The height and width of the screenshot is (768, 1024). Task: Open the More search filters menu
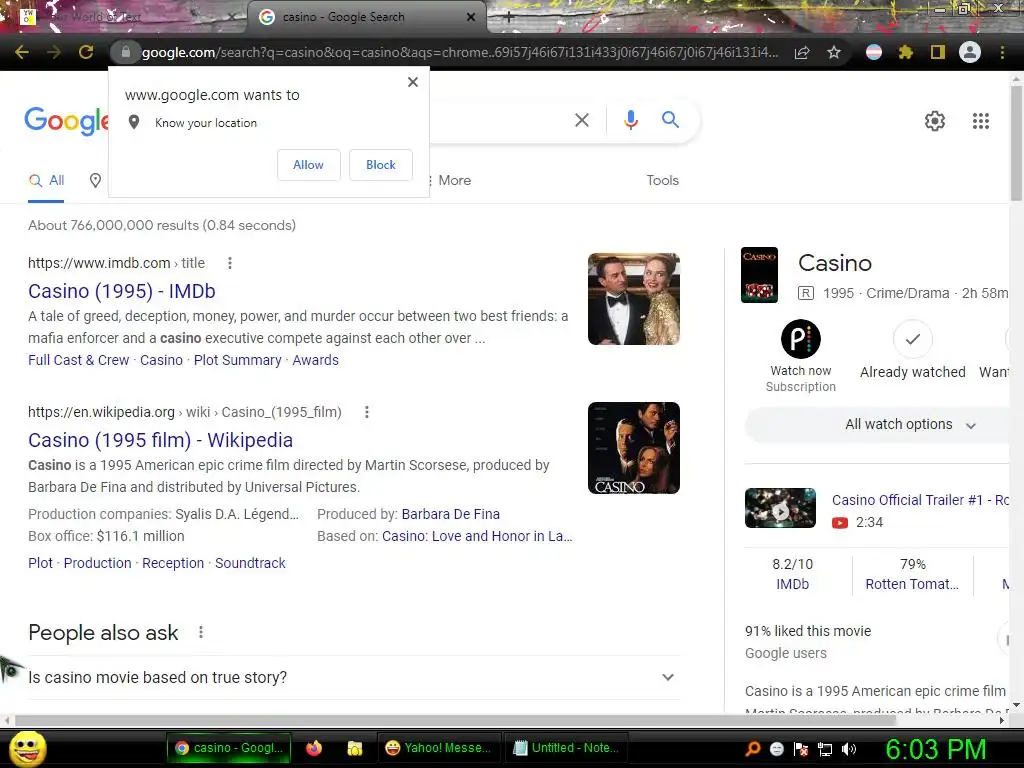pos(450,180)
